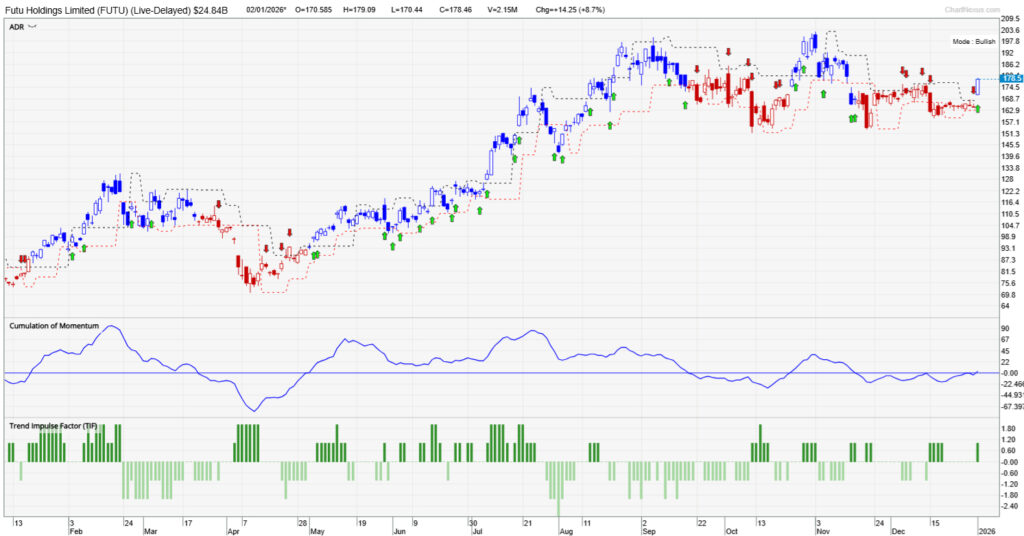
Task: Click the final green up arrow near 2026
Action: click(977, 108)
